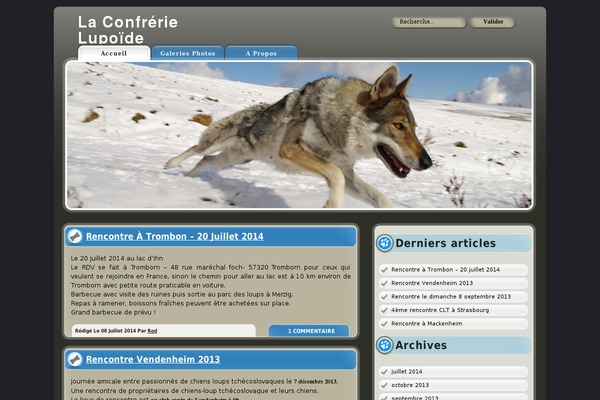This screenshot has height=400, width=600.
Task: Click the paw icon next to Archives heading
Action: [385, 345]
